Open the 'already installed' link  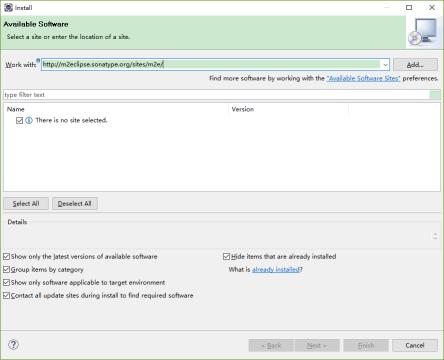coord(276,269)
